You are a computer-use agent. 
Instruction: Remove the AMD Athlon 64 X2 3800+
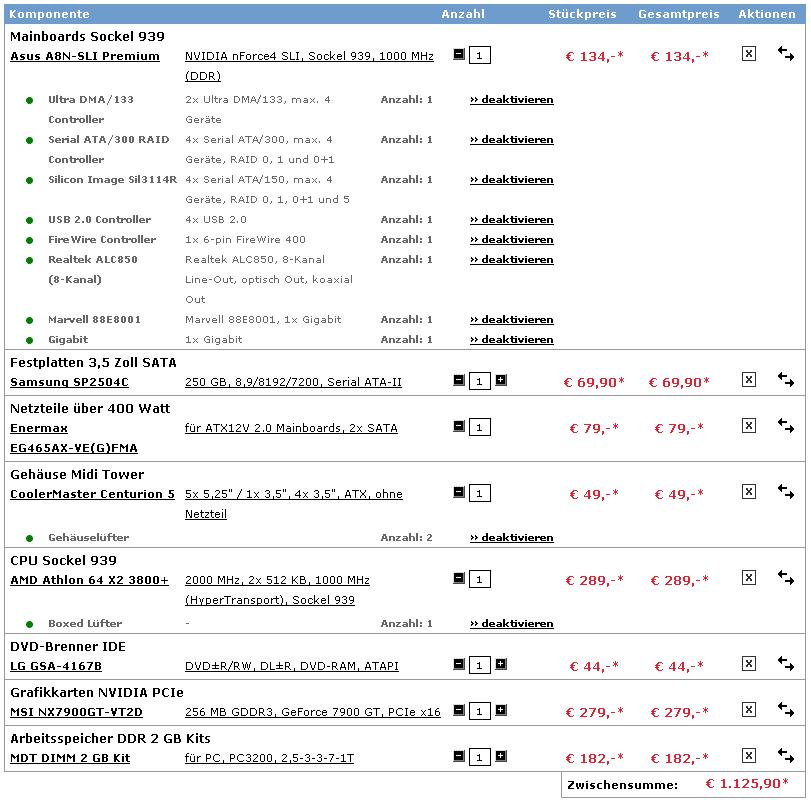pyautogui.click(x=748, y=578)
